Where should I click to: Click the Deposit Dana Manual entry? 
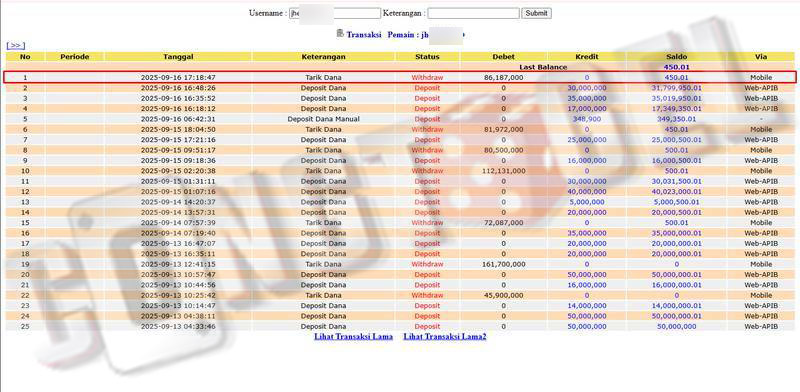pos(323,119)
